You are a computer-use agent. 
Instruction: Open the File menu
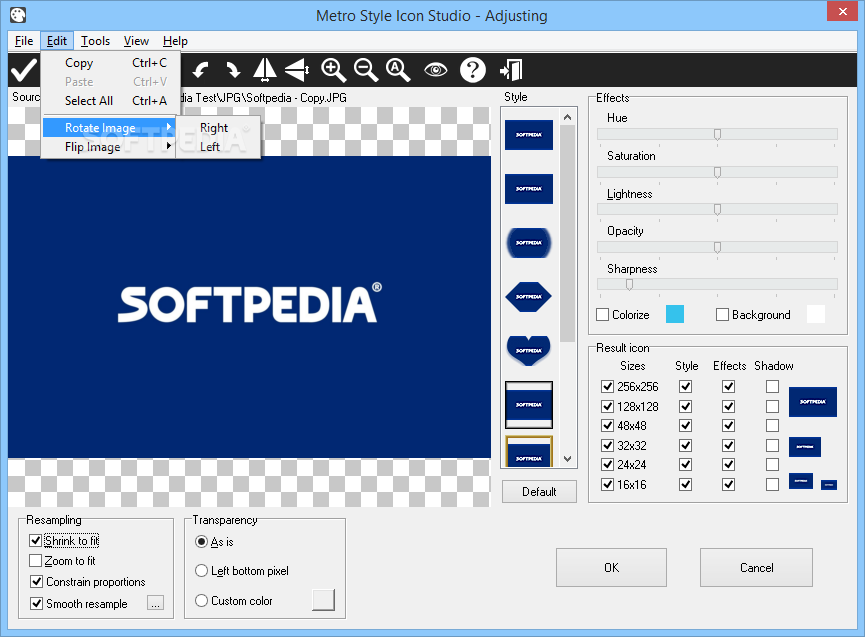[x=24, y=41]
